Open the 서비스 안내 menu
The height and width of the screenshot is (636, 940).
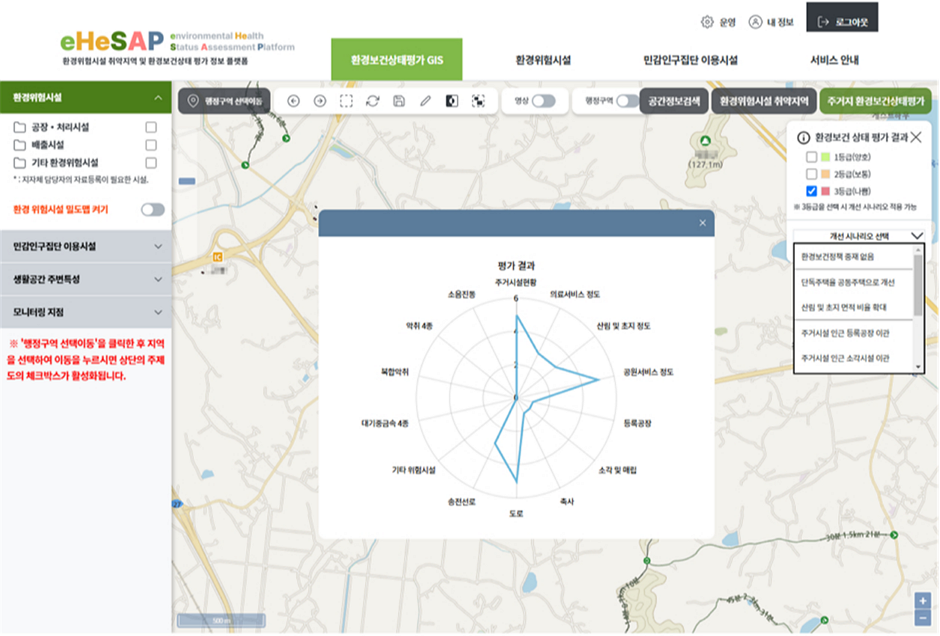(834, 60)
